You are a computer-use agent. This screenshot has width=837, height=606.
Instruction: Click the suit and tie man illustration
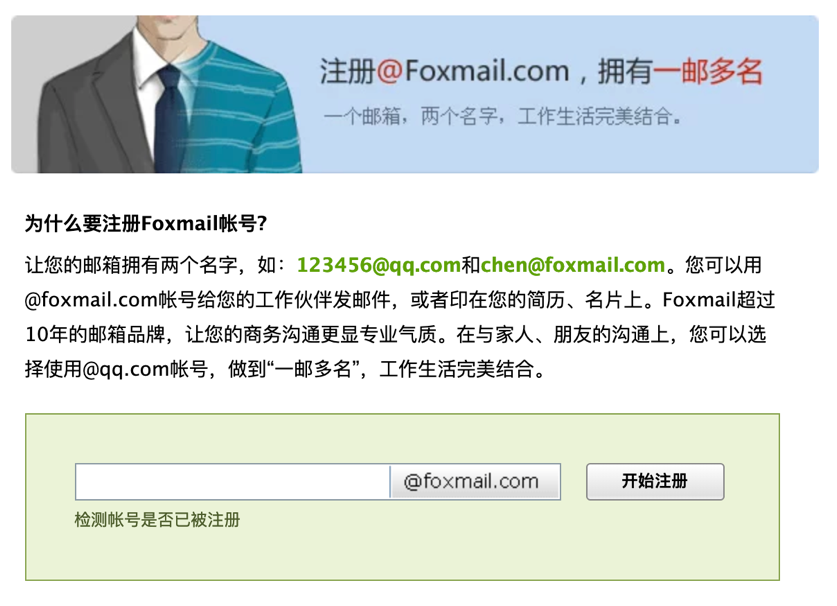[x=157, y=94]
